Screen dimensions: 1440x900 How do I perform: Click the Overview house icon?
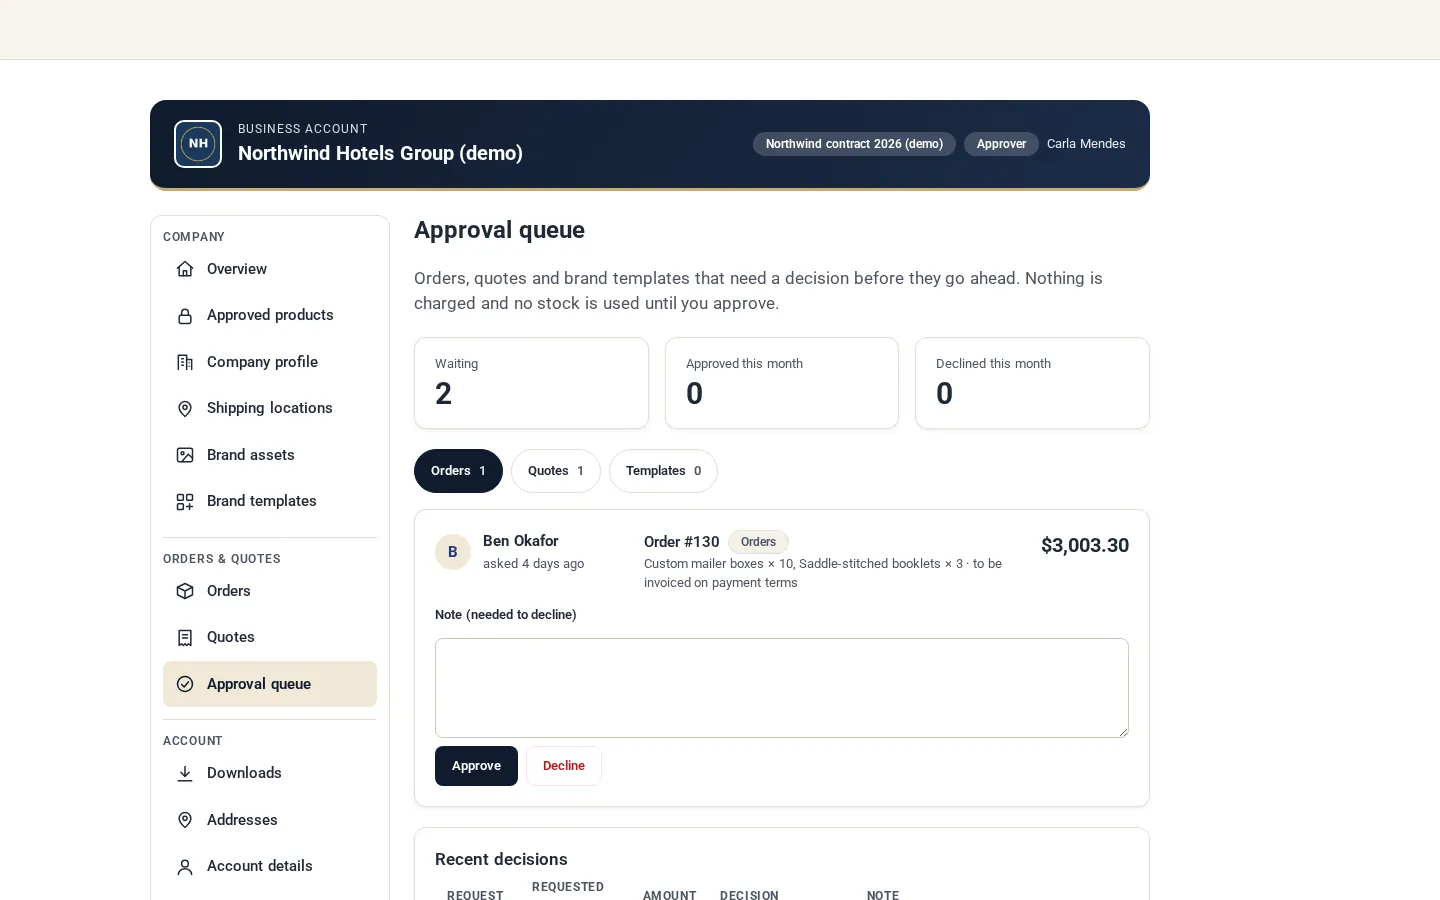pyautogui.click(x=185, y=269)
